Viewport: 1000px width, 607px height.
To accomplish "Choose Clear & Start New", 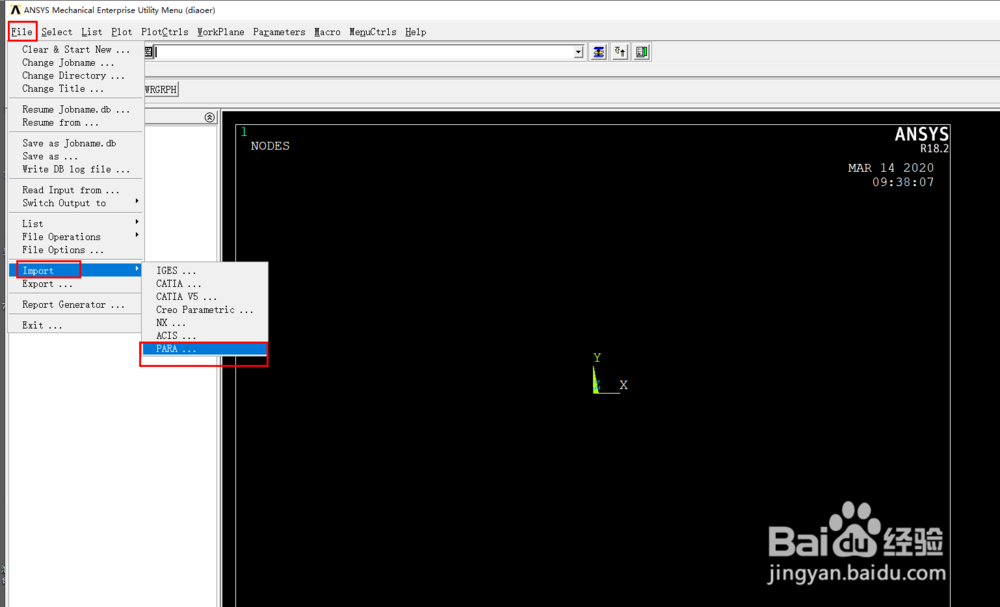I will [76, 49].
